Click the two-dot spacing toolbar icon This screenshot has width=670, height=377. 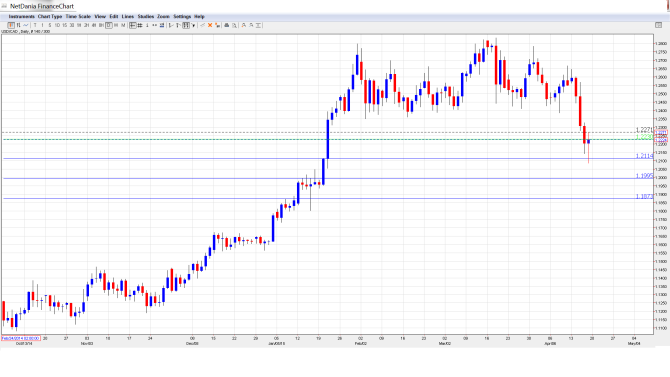(154, 25)
